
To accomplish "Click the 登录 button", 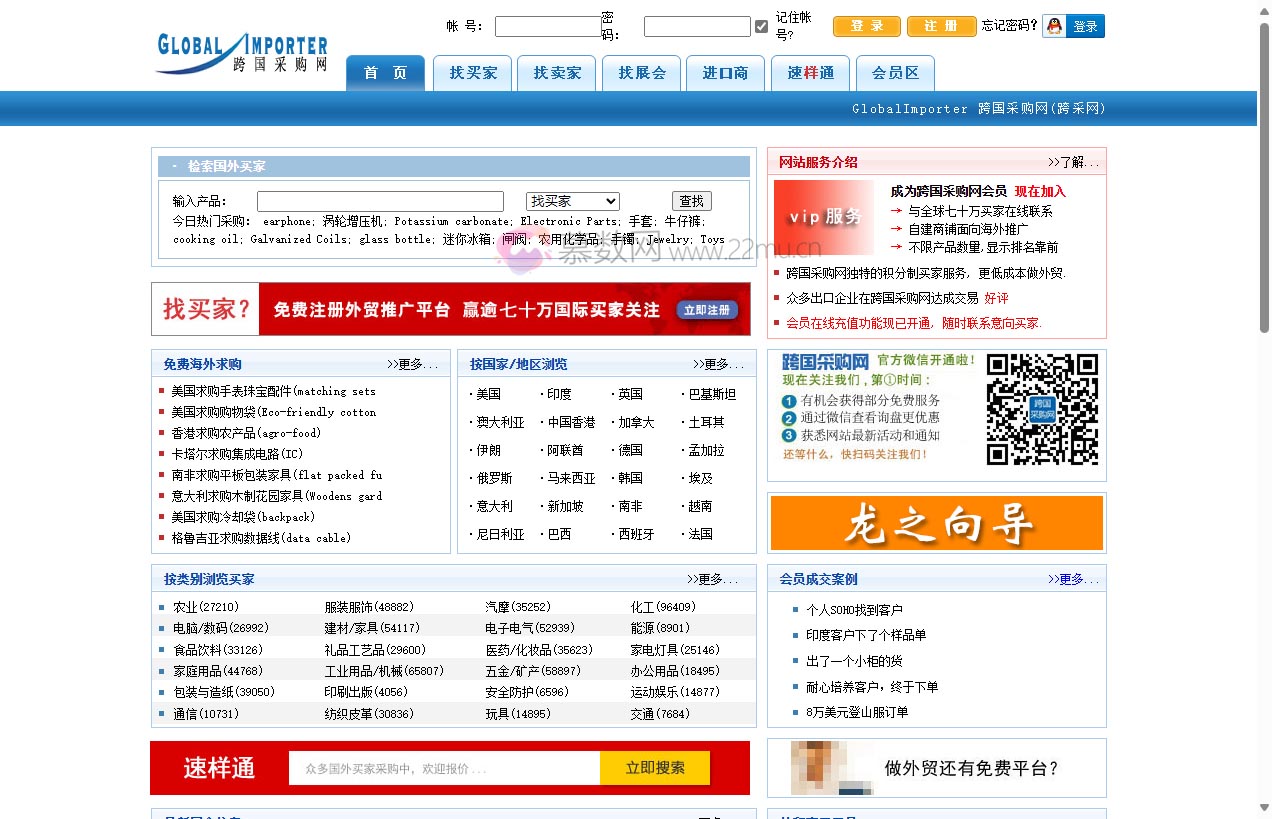I will [866, 26].
